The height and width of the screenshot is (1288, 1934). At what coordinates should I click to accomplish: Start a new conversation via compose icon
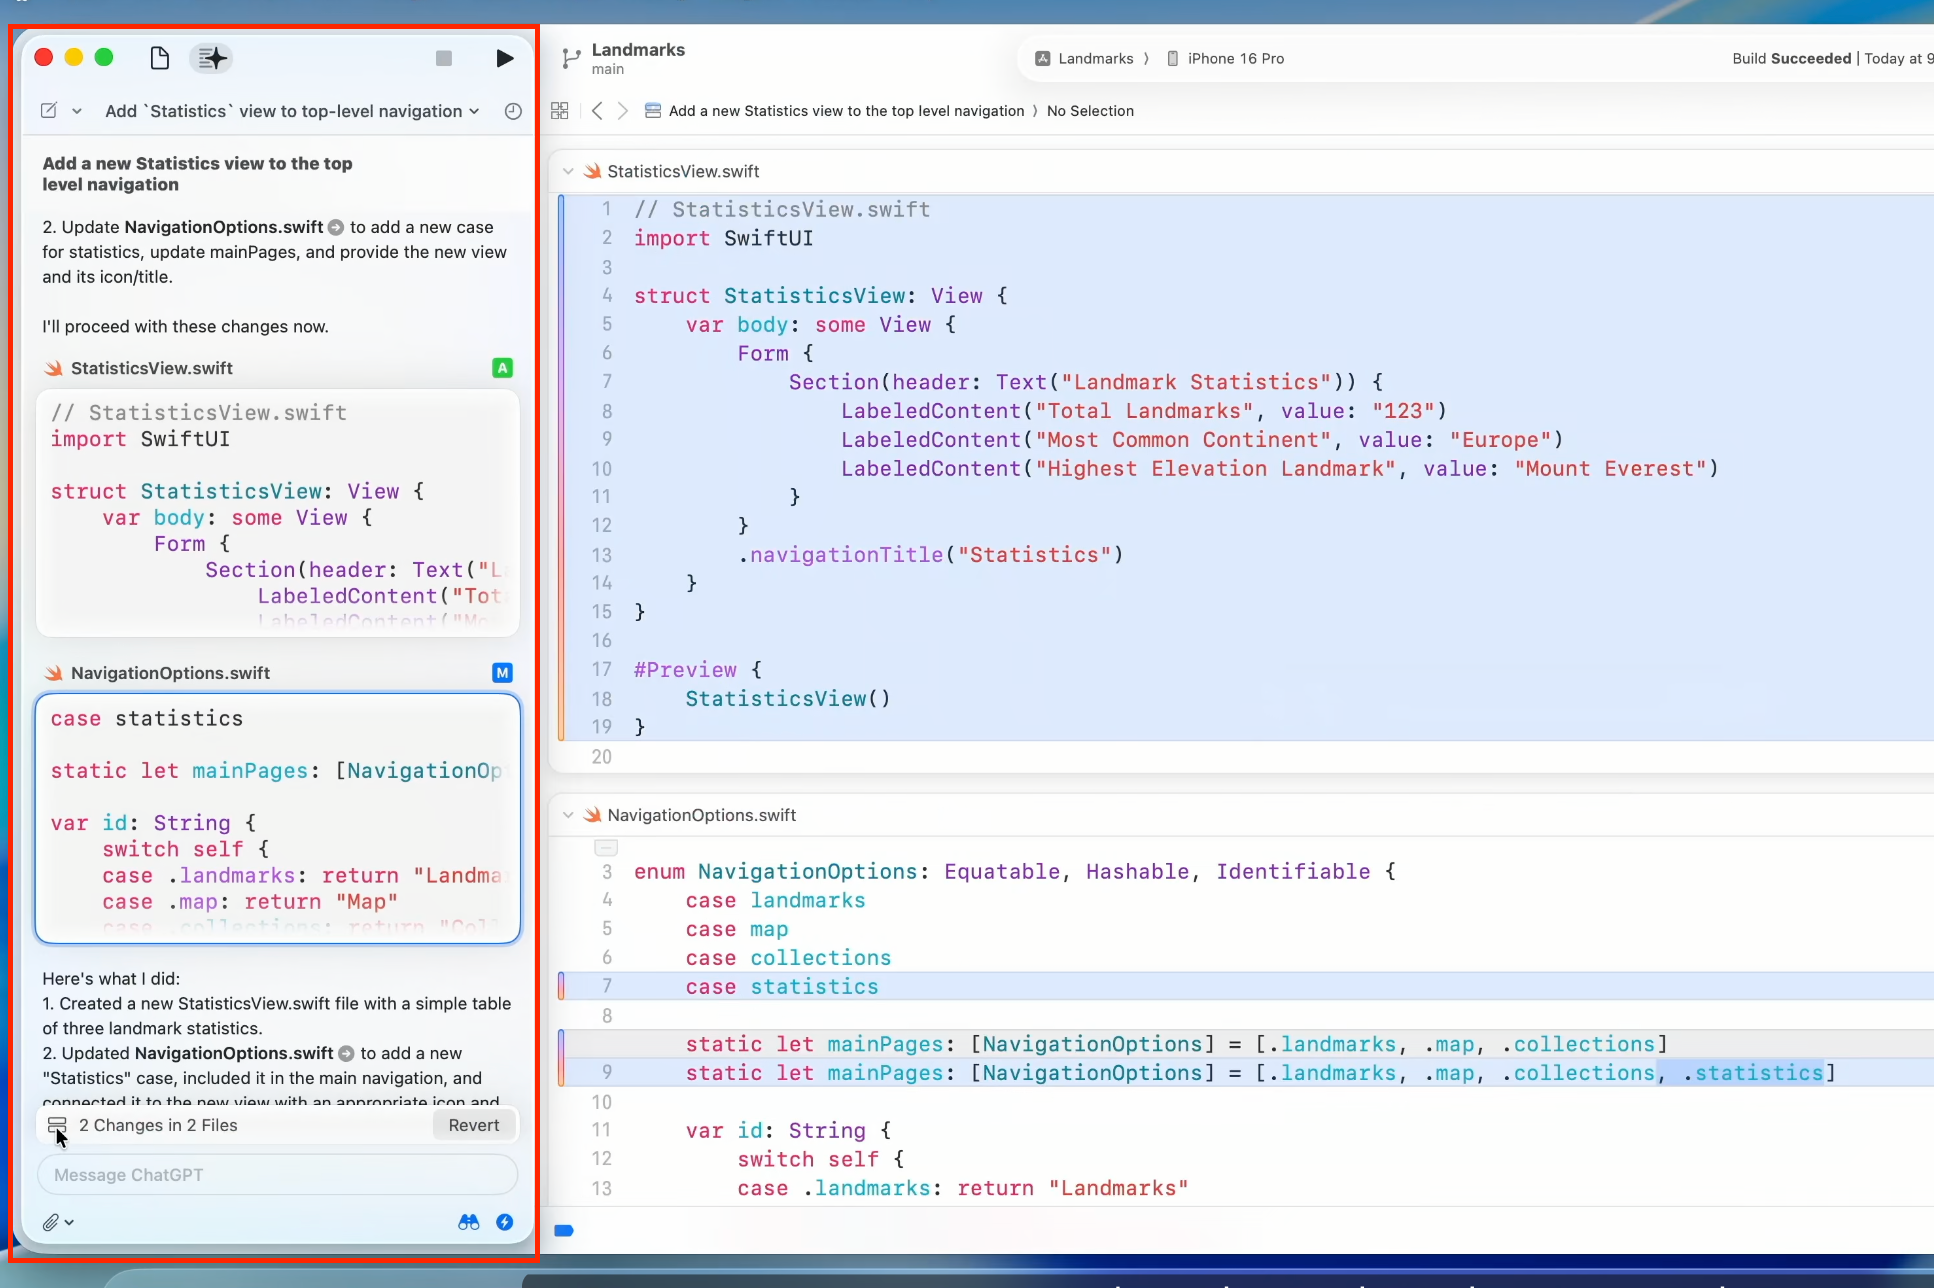tap(49, 111)
